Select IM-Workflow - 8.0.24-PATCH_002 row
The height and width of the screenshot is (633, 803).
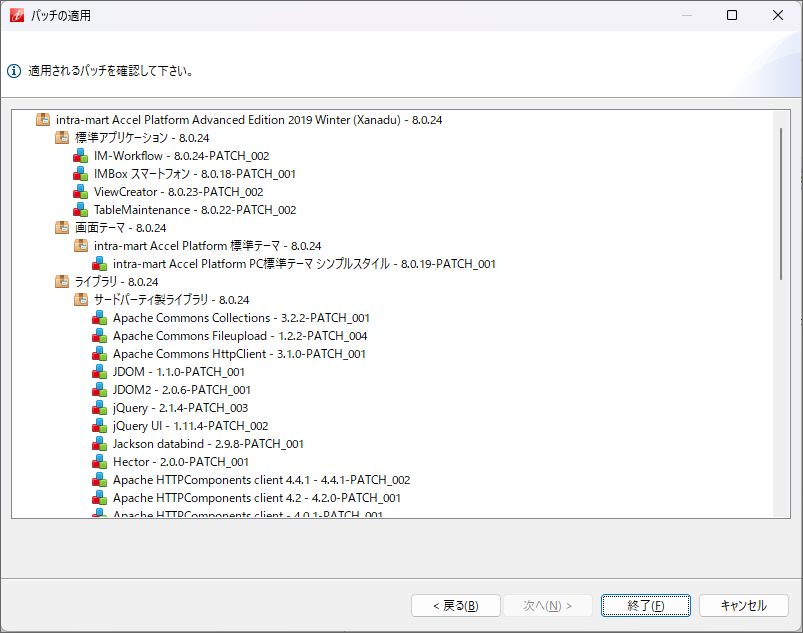point(181,156)
